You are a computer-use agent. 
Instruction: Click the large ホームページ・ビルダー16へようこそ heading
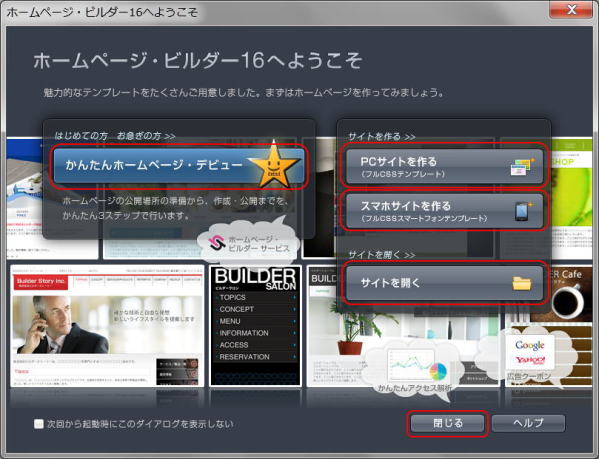coord(197,61)
